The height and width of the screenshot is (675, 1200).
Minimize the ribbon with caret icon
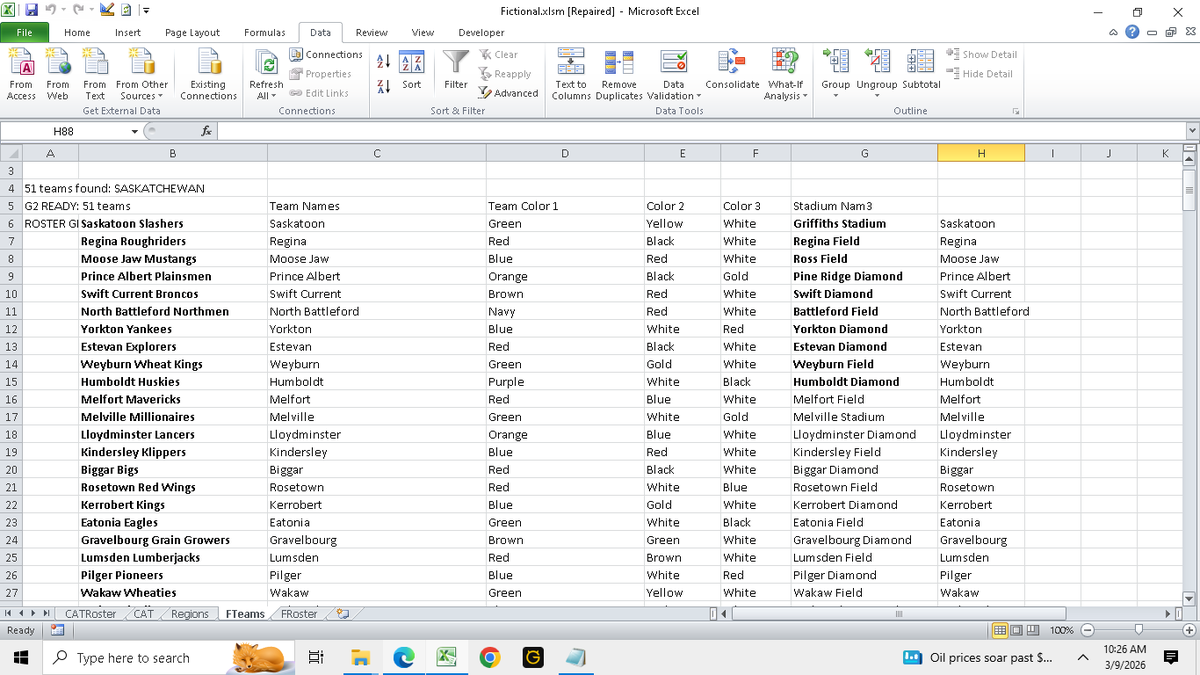pos(1112,32)
